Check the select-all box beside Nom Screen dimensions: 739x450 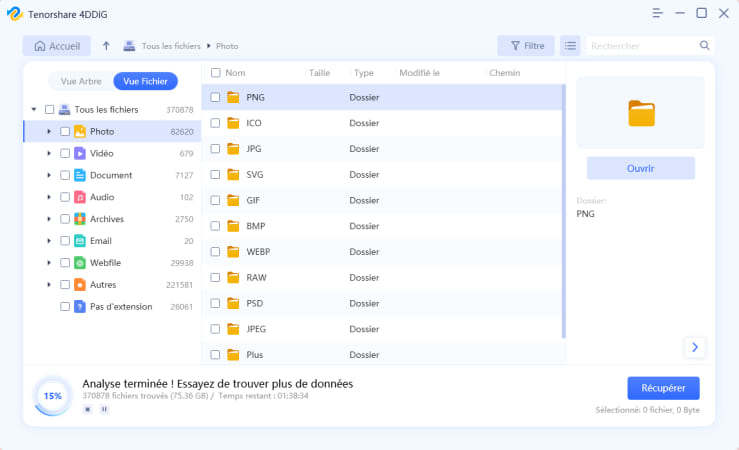tap(216, 73)
